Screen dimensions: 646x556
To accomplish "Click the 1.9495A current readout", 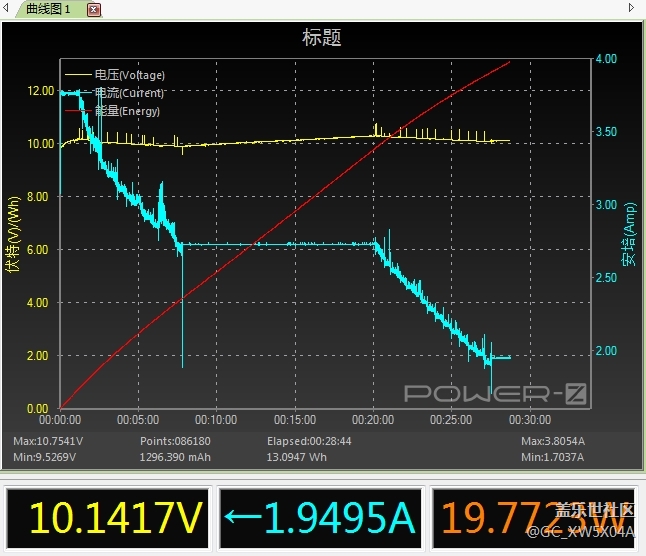I will (320, 519).
